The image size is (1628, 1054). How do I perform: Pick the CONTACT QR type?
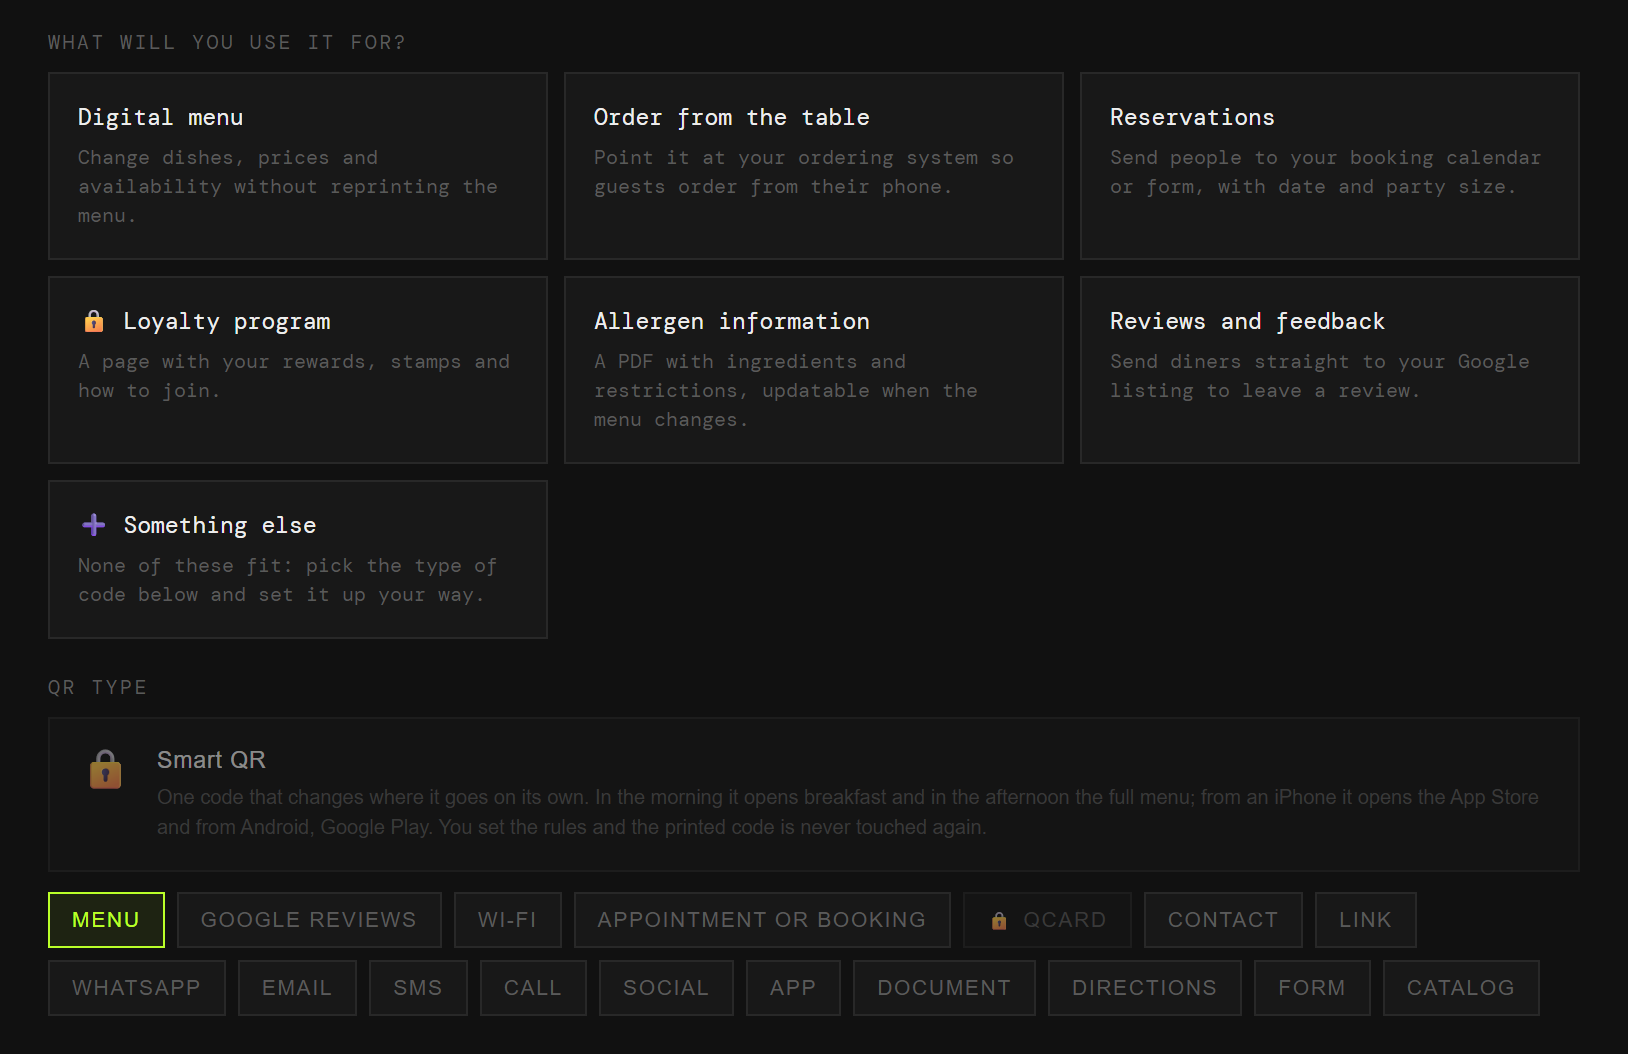point(1223,920)
